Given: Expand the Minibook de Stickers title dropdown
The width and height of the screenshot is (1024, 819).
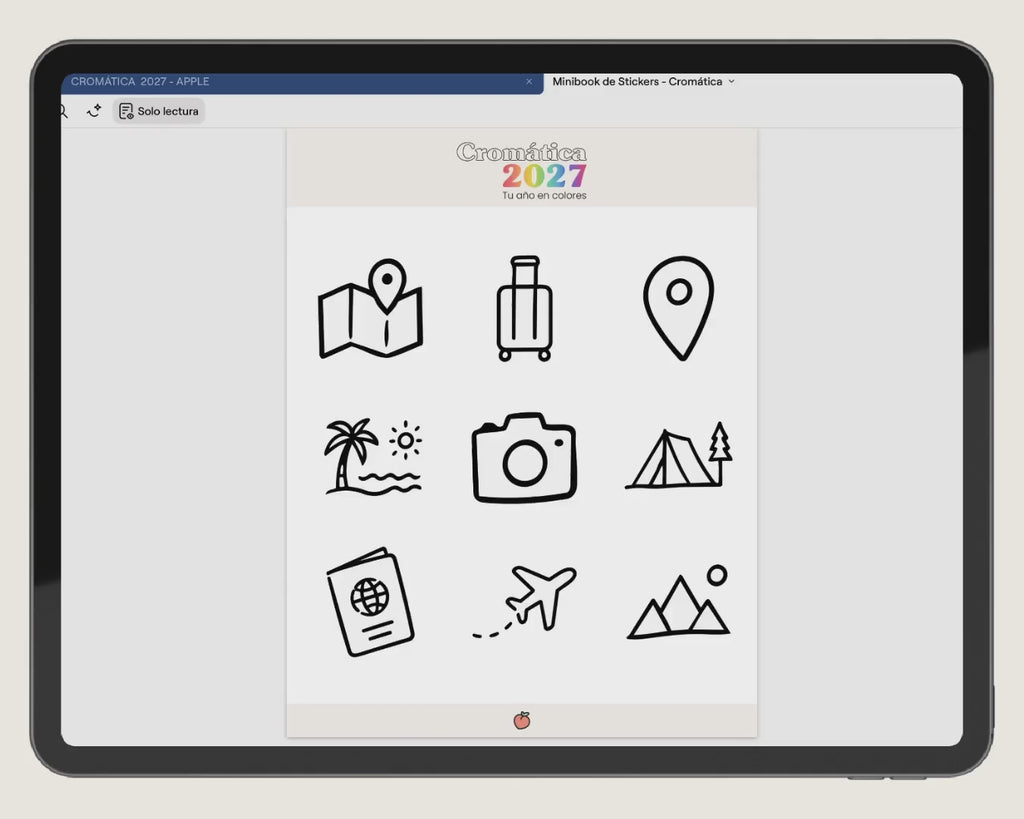Looking at the screenshot, I should (x=731, y=82).
